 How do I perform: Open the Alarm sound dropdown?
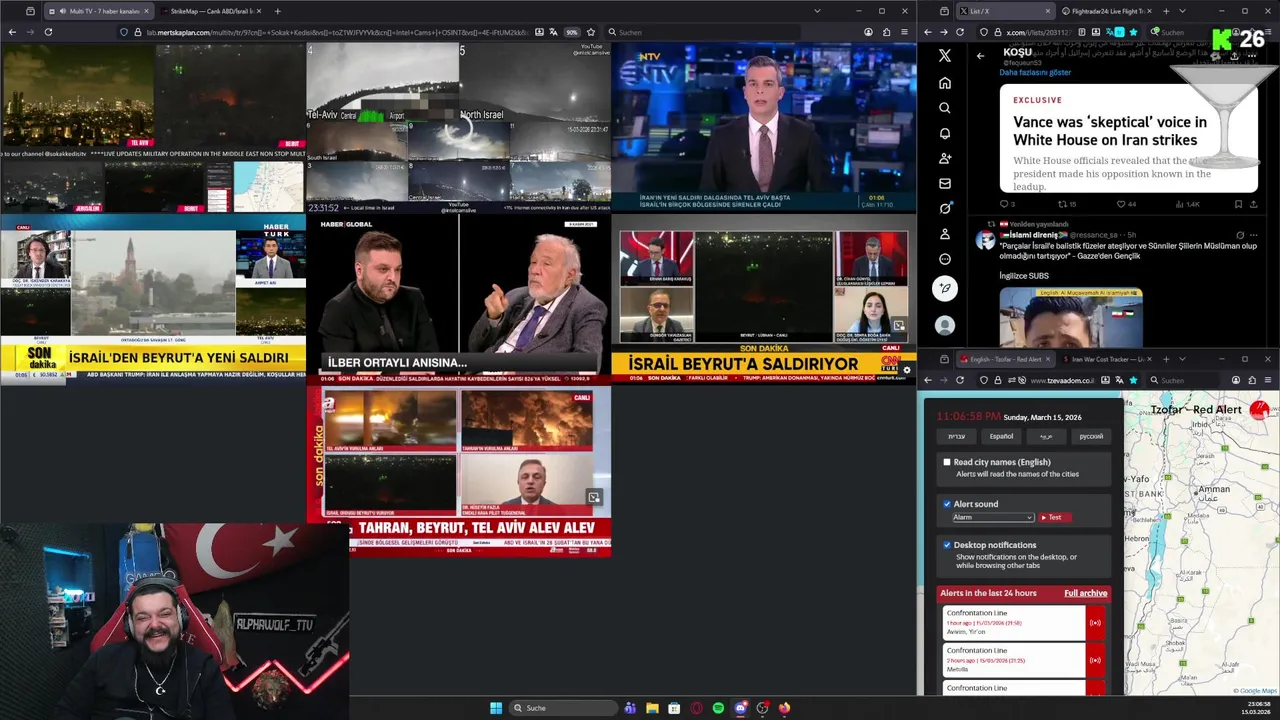tap(993, 517)
